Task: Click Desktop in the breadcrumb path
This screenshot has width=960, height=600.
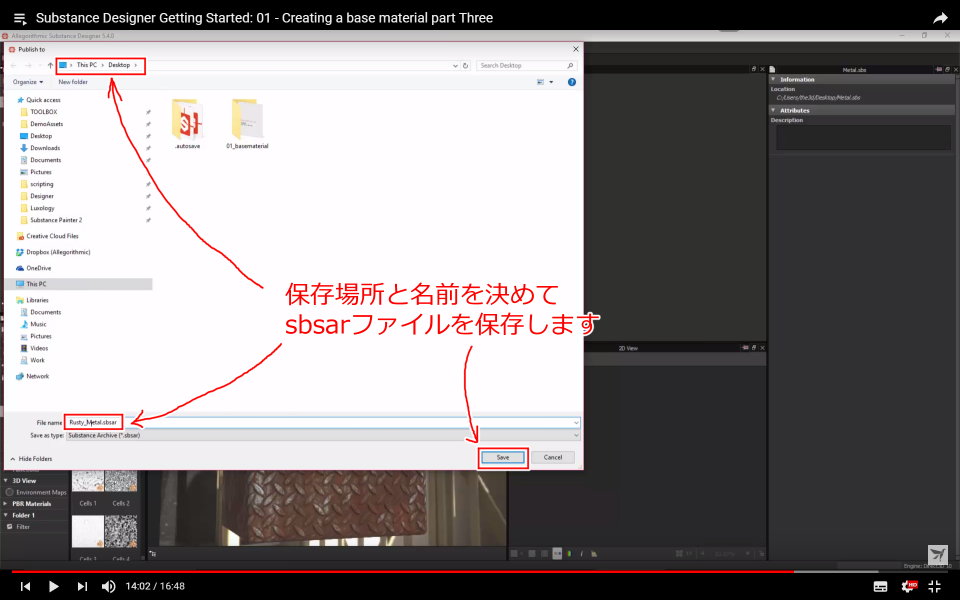Action: pyautogui.click(x=119, y=65)
